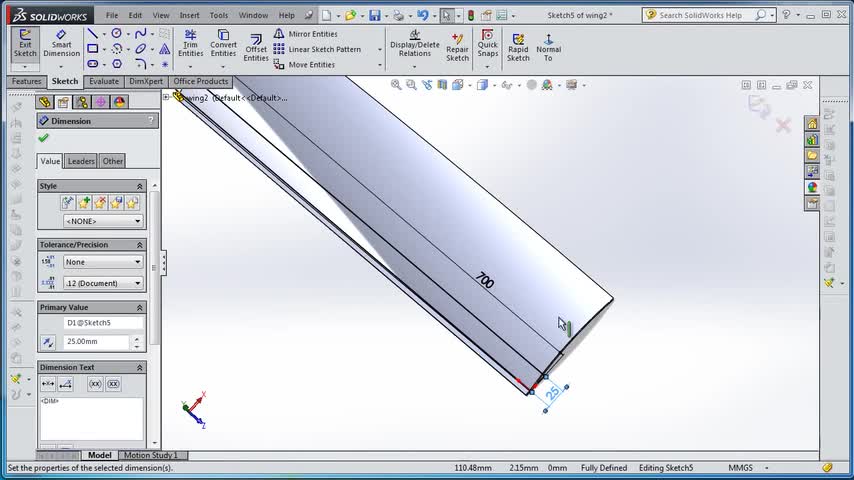
Task: Click the Search SolidWorks Help field
Action: tap(700, 15)
